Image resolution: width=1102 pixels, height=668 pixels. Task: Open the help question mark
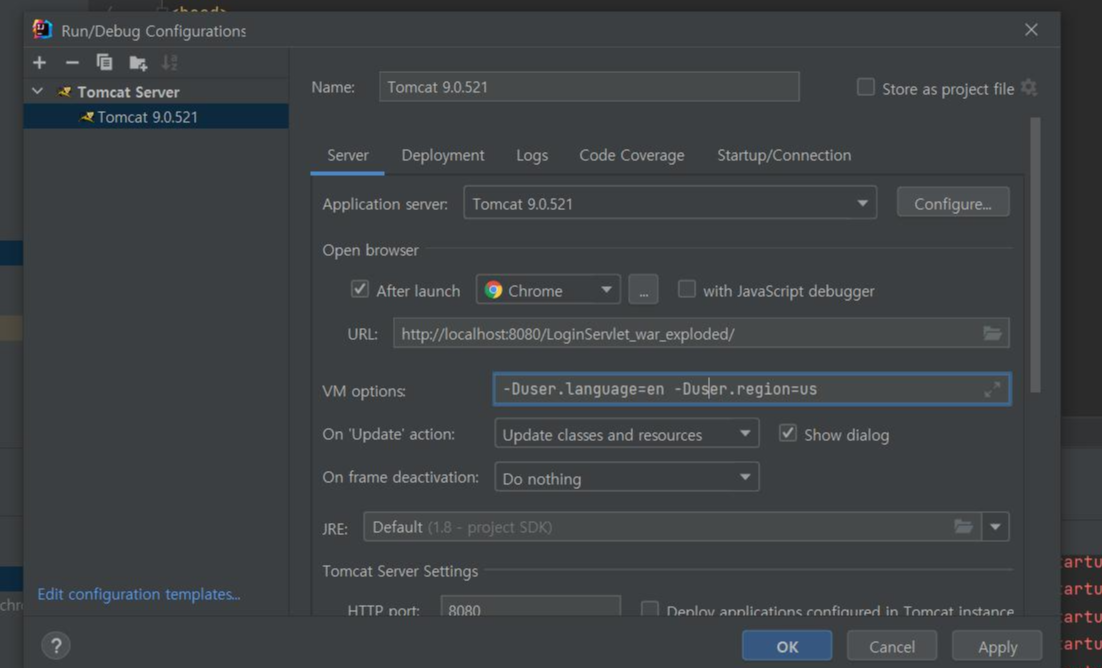[56, 645]
